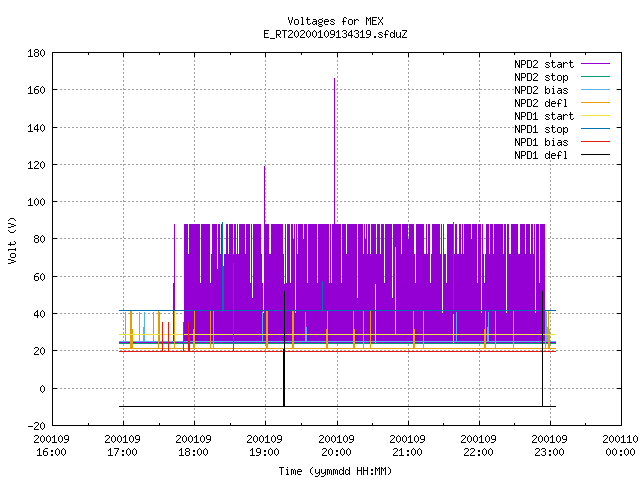Viewport: 640px width, 480px height.
Task: Click the x-axis tick label 200109 20:00
Action: (x=336, y=446)
